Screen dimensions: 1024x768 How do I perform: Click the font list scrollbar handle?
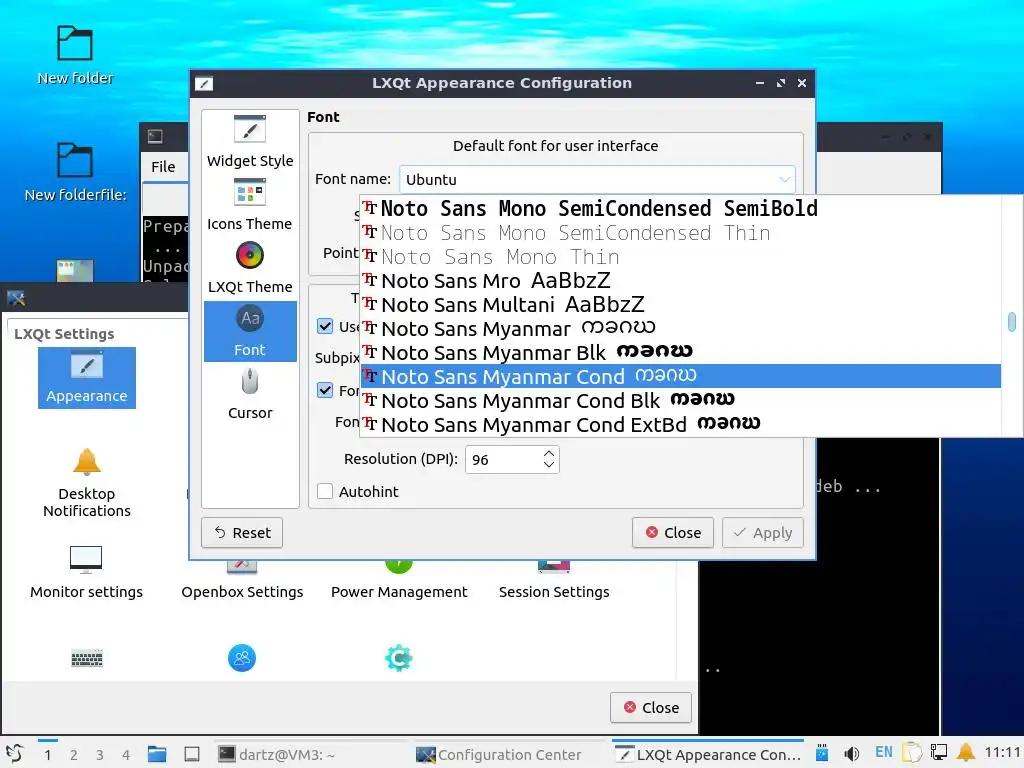pyautogui.click(x=1012, y=321)
